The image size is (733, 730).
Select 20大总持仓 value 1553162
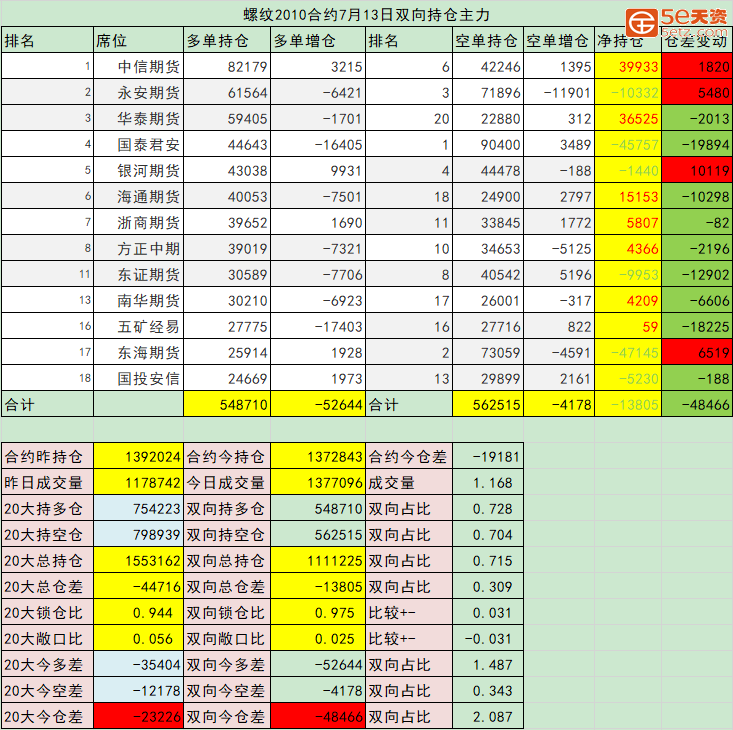point(138,560)
